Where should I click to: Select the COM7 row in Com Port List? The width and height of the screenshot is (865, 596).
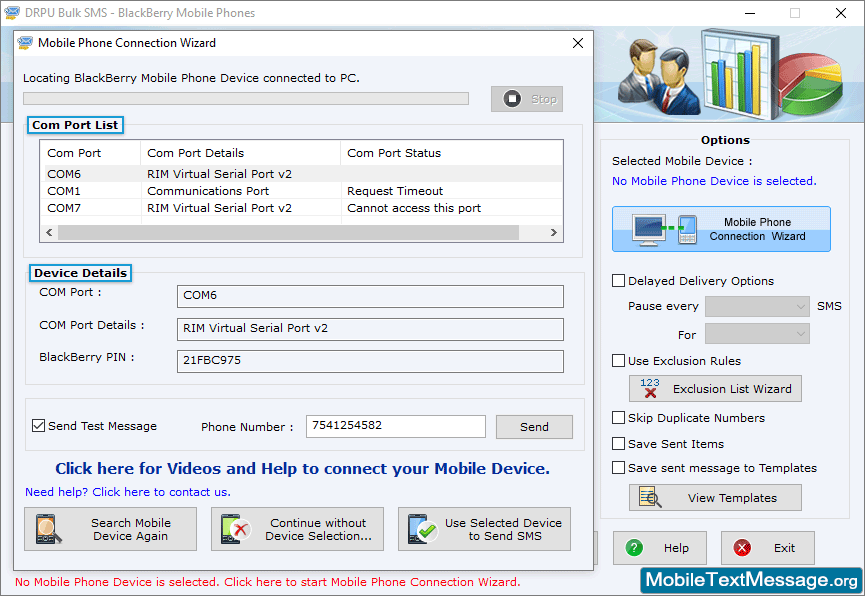tap(302, 208)
